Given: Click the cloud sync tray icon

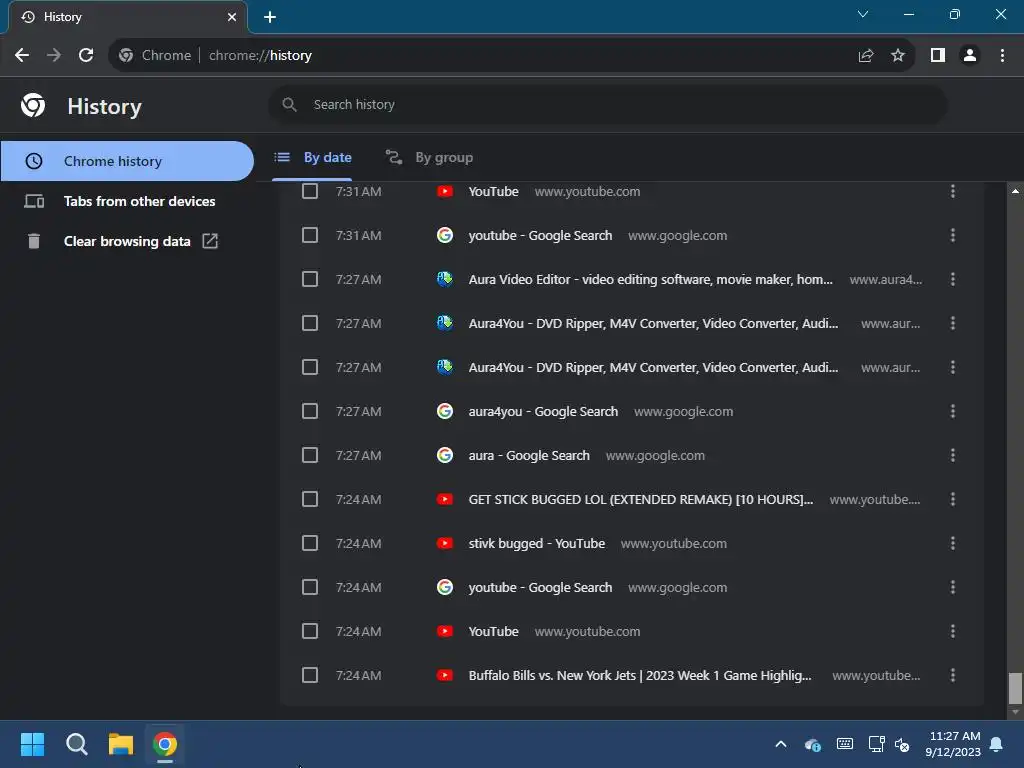Looking at the screenshot, I should coord(813,744).
